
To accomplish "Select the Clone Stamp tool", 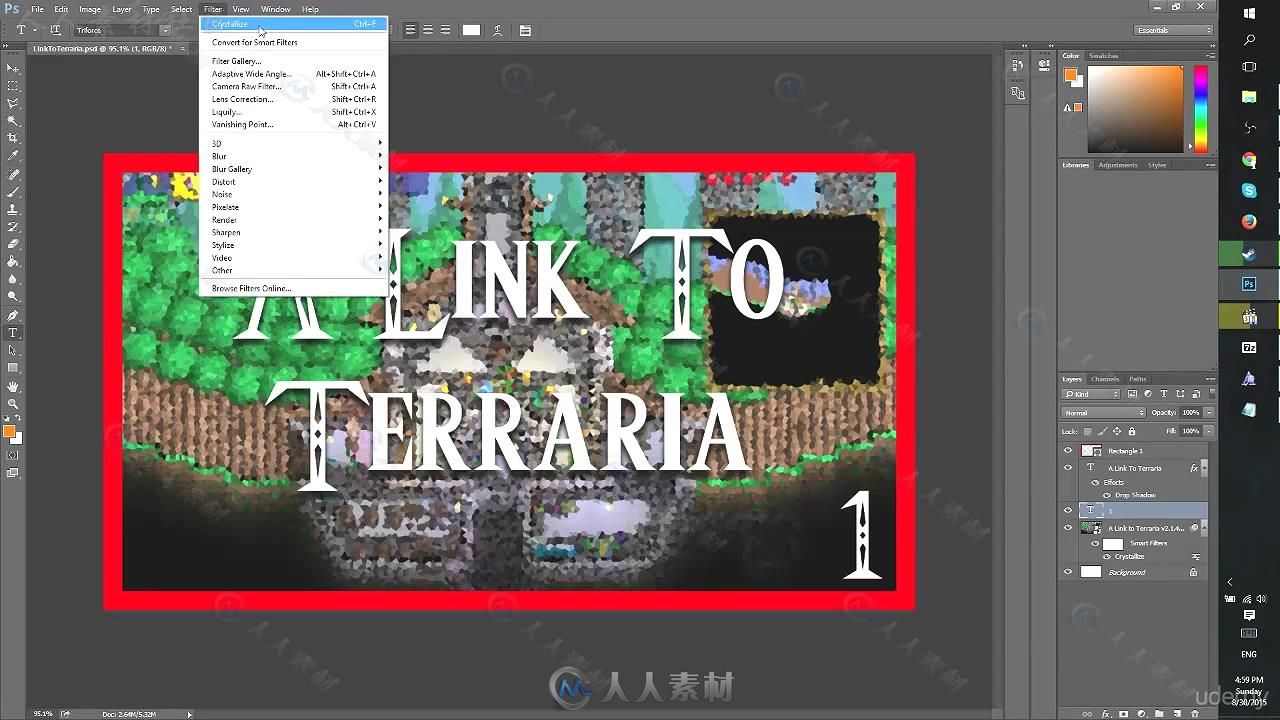I will tap(13, 210).
